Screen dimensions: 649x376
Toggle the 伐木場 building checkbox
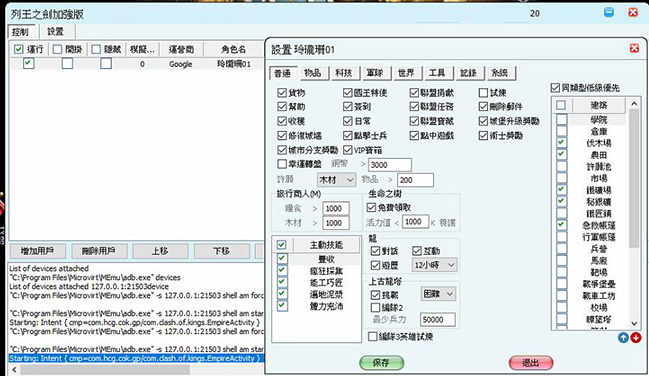(561, 143)
